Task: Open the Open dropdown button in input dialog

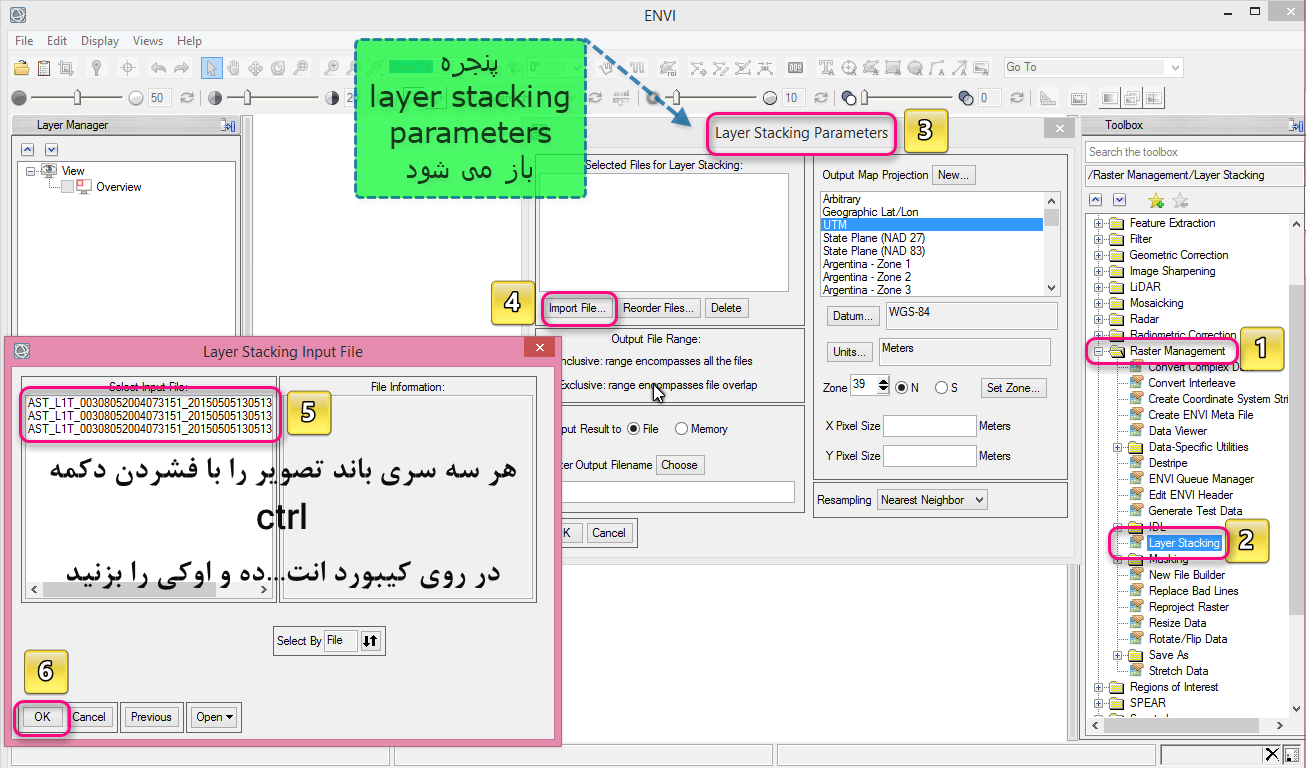Action: (215, 717)
